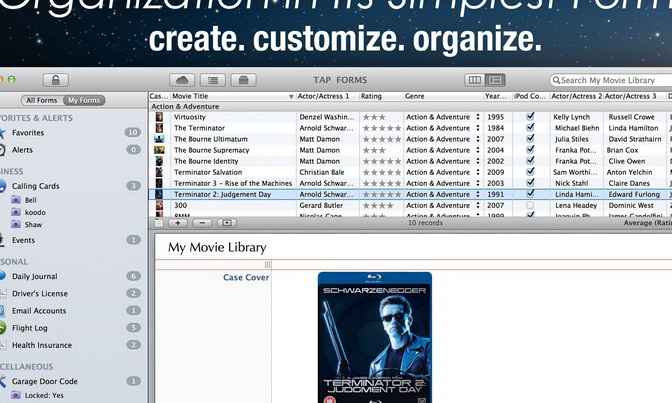The height and width of the screenshot is (403, 672).
Task: Click the magnifier icon in the search box
Action: pos(556,80)
